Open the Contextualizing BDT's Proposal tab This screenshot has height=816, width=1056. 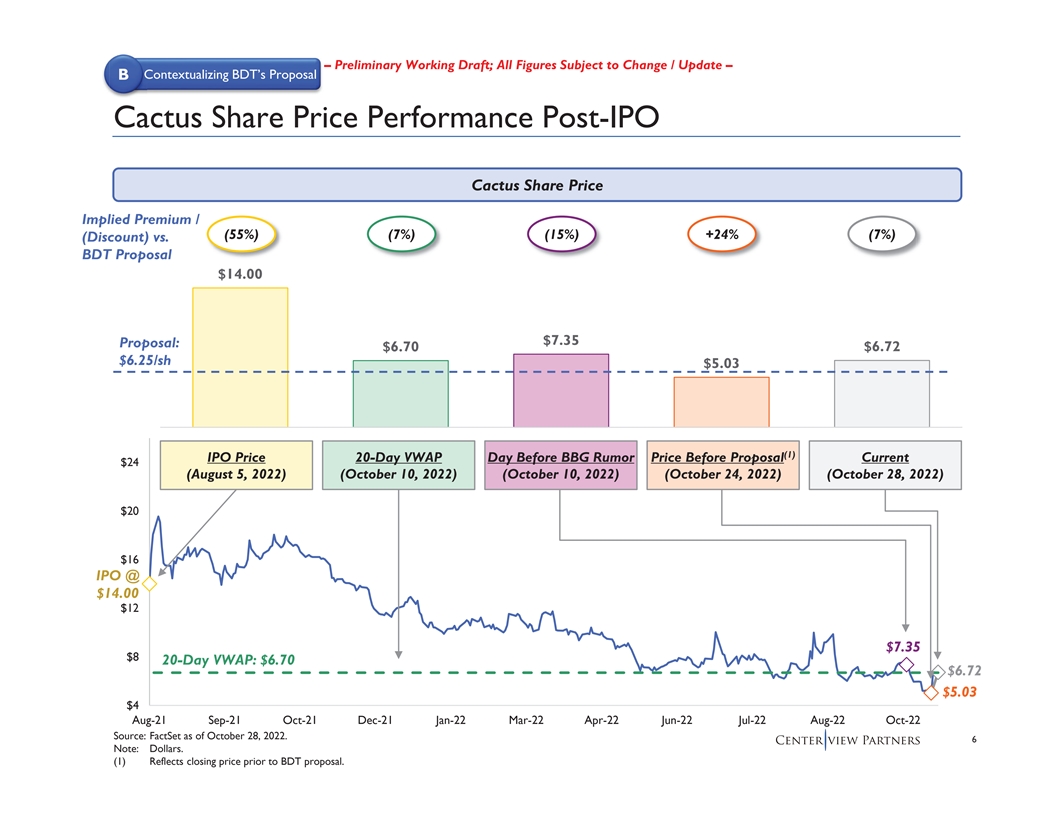pyautogui.click(x=229, y=75)
